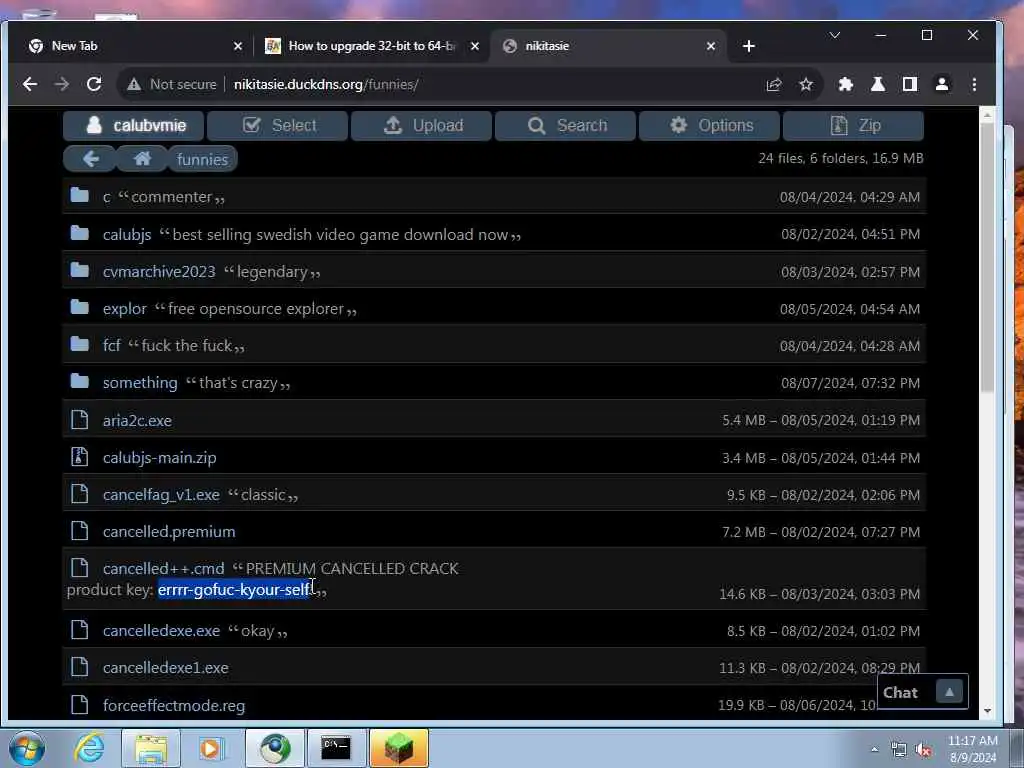Reload the page
The height and width of the screenshot is (768, 1024).
coord(94,84)
